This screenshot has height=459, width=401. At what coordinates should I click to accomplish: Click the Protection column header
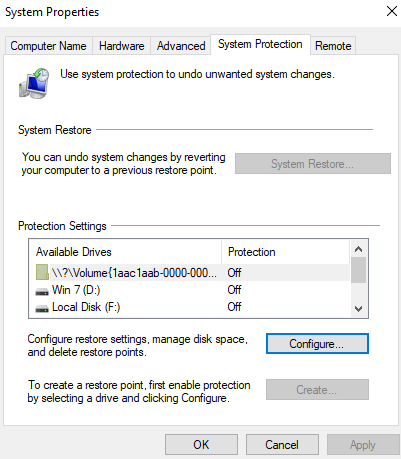(x=285, y=252)
